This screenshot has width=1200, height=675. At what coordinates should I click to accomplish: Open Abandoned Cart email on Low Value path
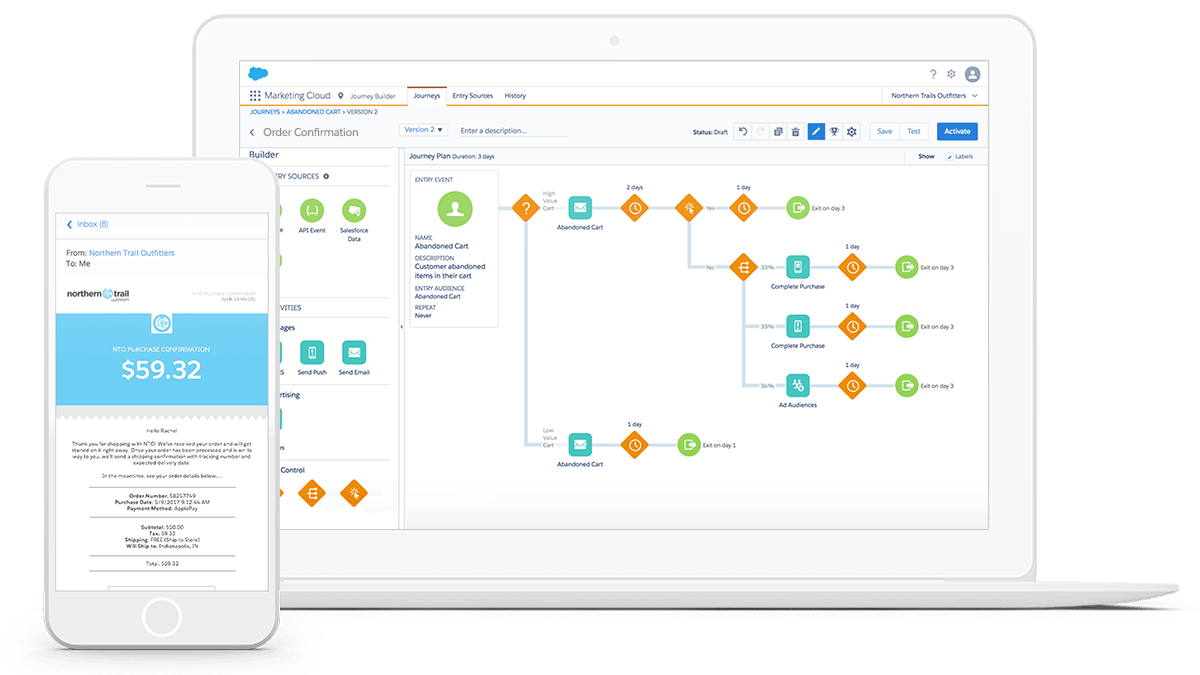point(580,444)
